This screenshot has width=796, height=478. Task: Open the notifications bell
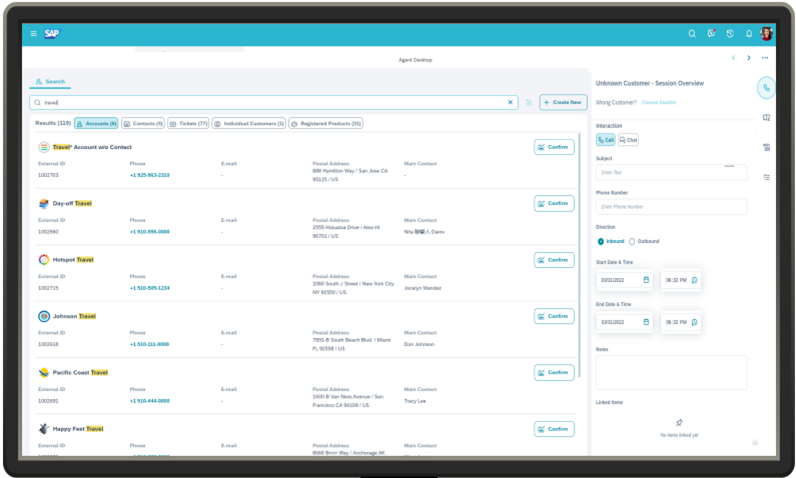coord(749,33)
